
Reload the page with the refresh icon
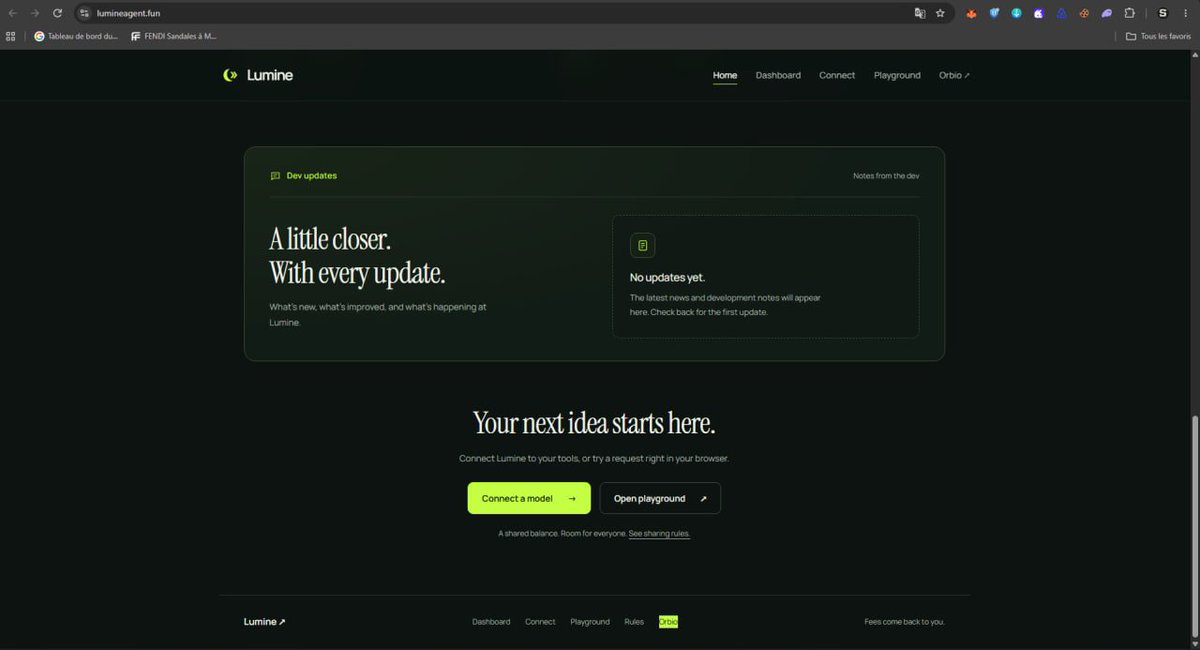[57, 13]
